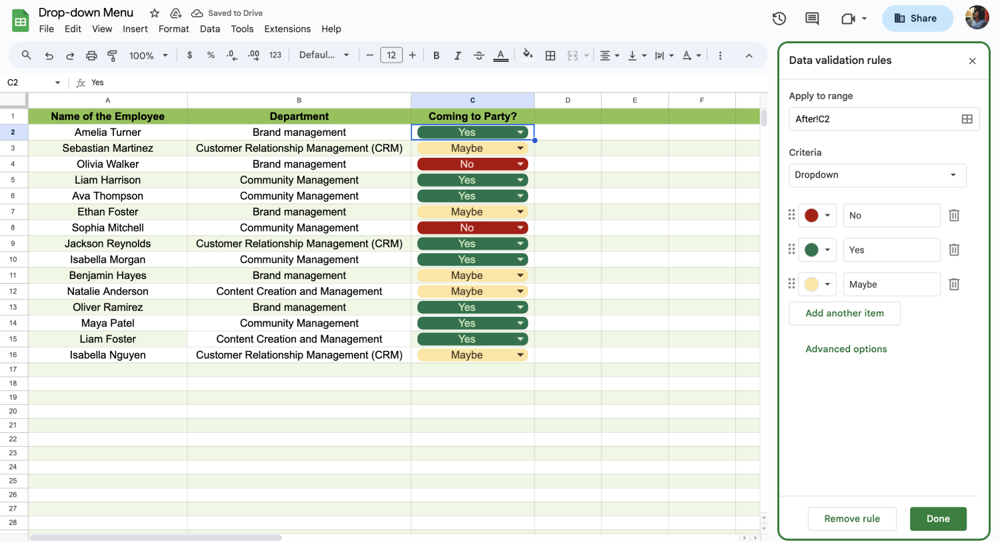
Task: Open the comments panel icon
Action: click(812, 18)
